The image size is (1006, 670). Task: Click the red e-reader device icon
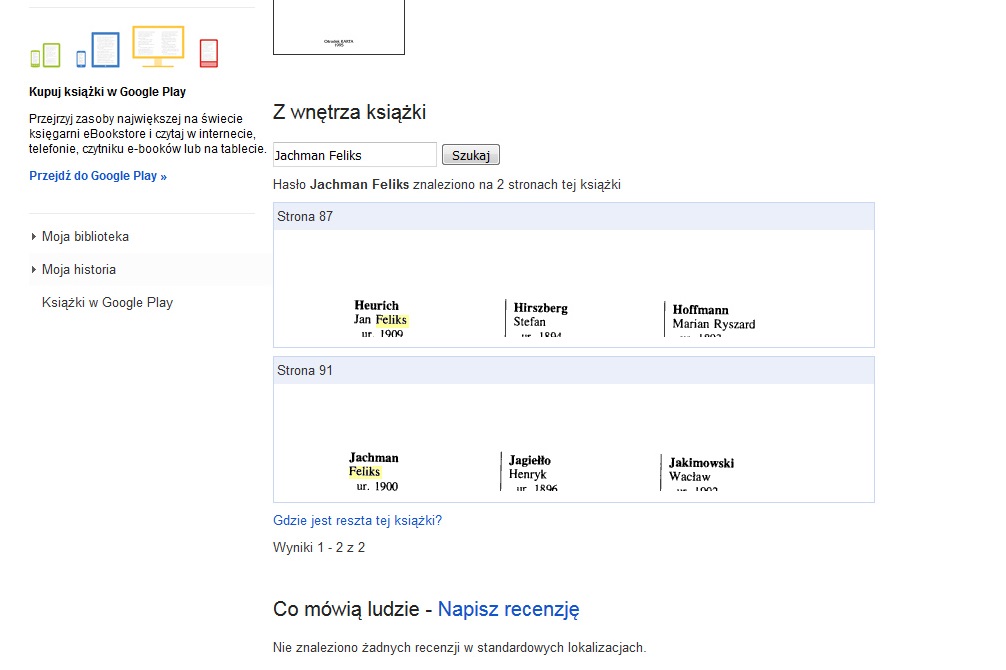[x=208, y=52]
